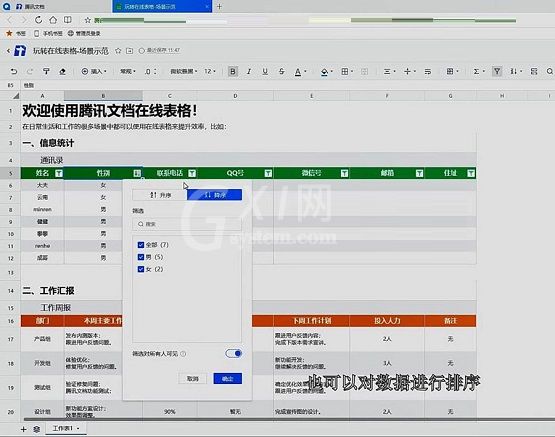Screen dimensions: 555x437
Task: Click the font color A icon
Action: pos(298,72)
